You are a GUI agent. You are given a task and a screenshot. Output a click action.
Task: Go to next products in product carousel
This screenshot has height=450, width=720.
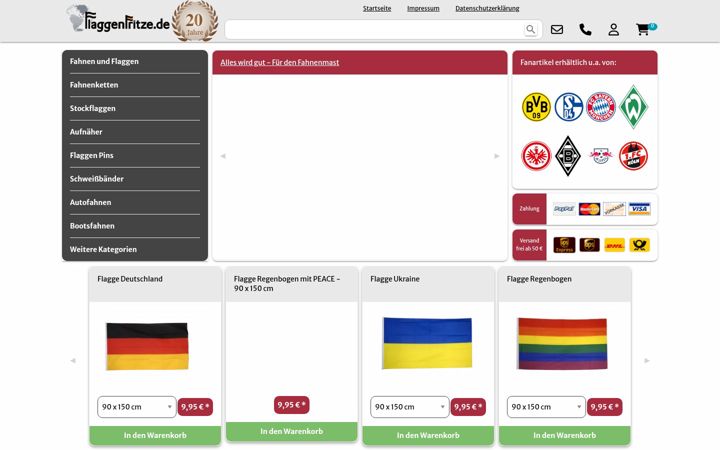point(647,360)
